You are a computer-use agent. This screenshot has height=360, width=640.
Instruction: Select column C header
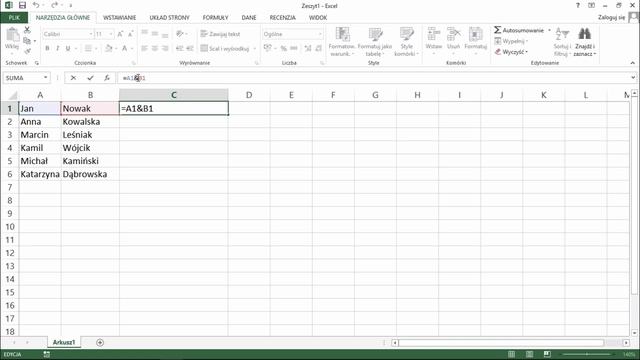click(173, 95)
